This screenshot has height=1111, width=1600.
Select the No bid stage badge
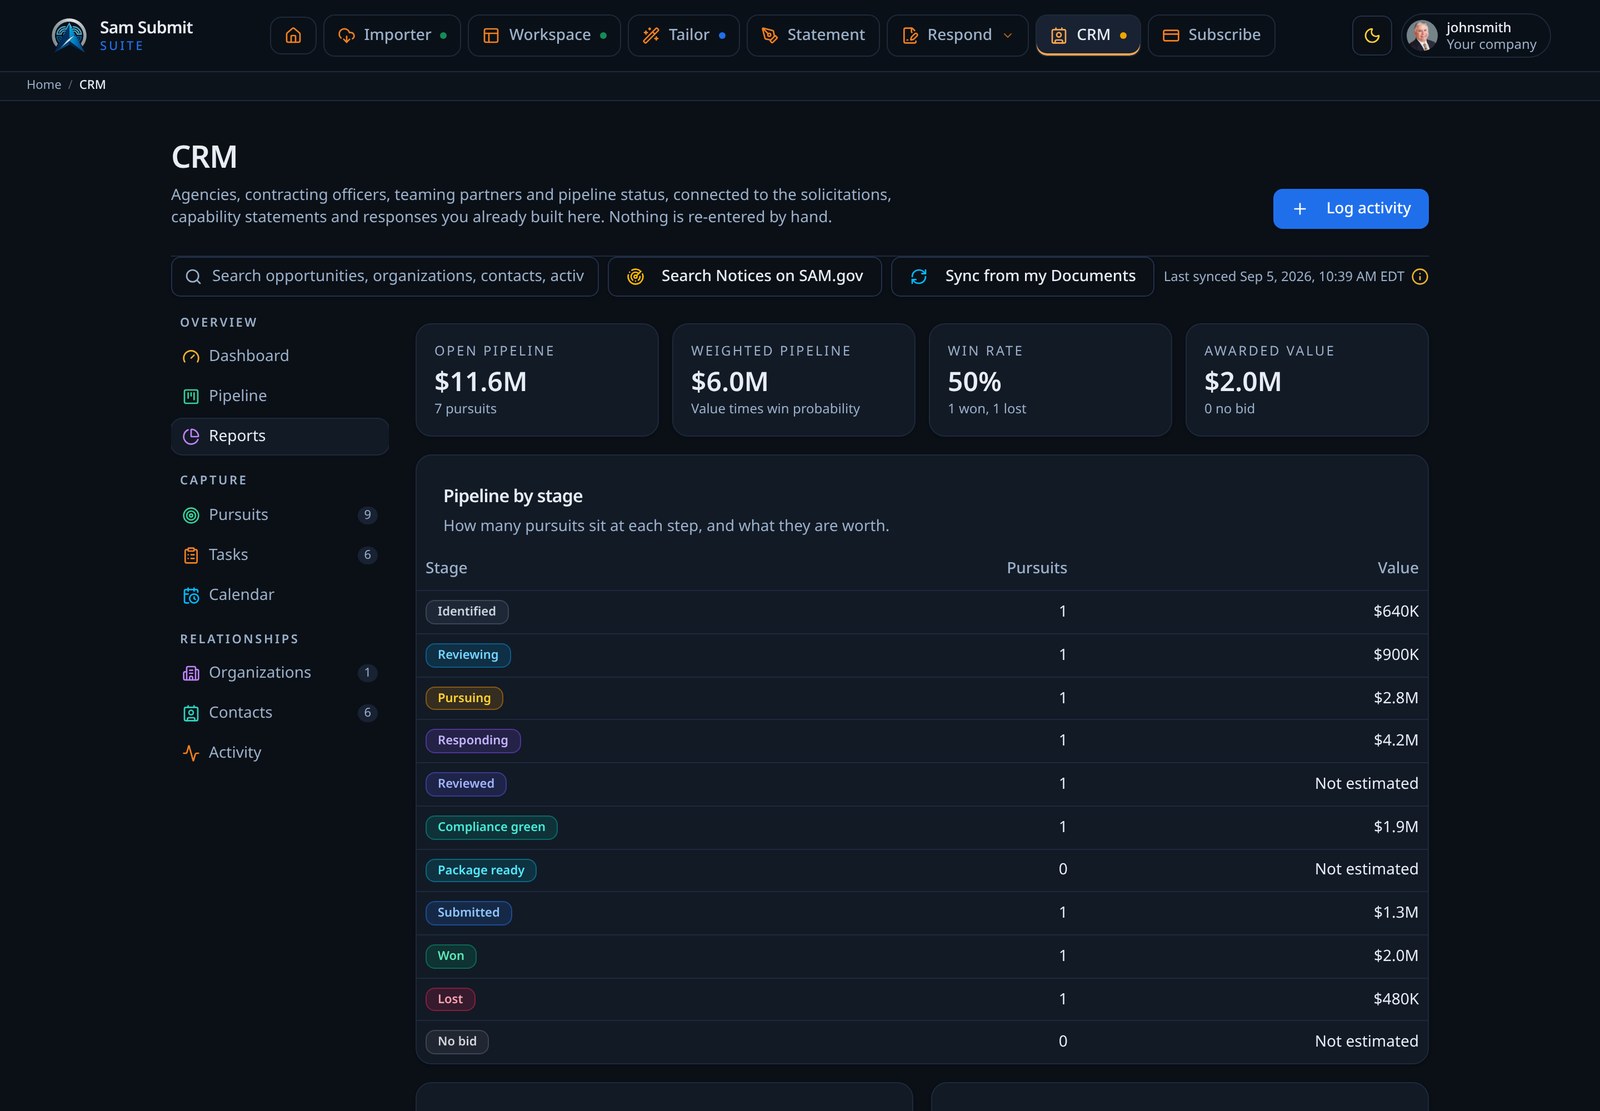[457, 1042]
